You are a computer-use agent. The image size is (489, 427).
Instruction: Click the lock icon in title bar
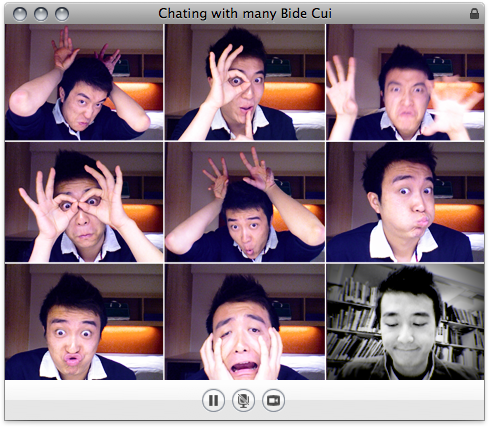pos(474,14)
